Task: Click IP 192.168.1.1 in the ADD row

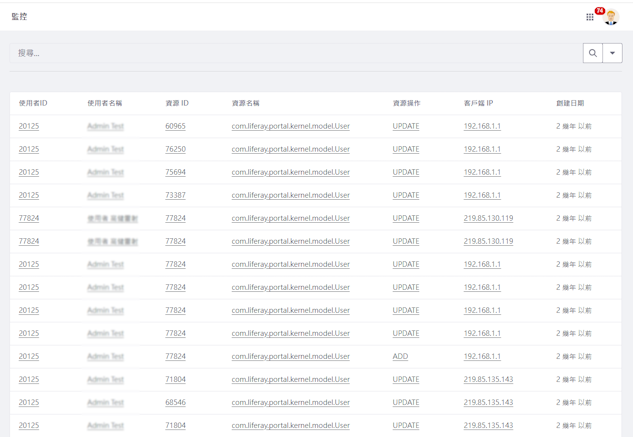Action: pyautogui.click(x=482, y=356)
